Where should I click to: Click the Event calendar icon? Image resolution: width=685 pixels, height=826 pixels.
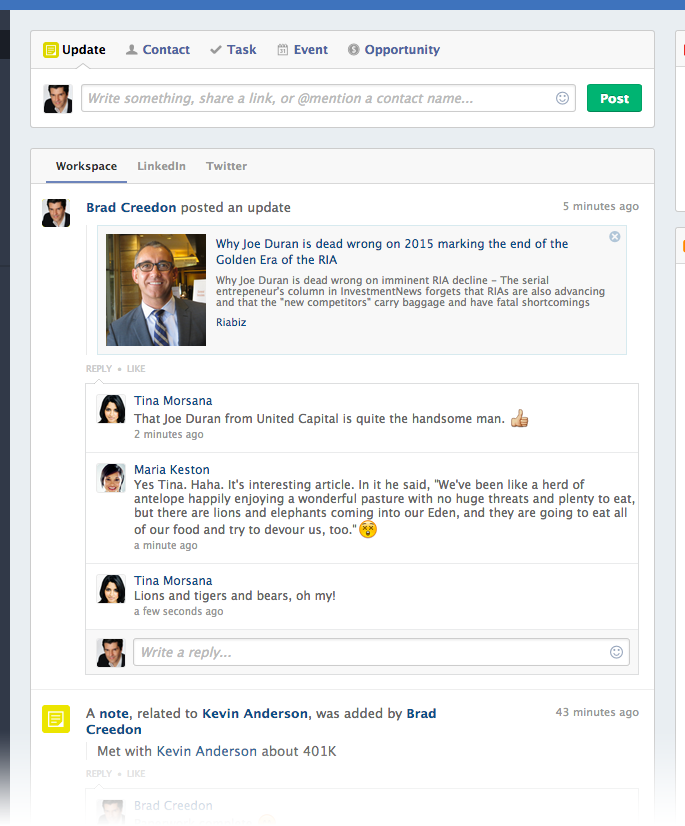click(283, 50)
